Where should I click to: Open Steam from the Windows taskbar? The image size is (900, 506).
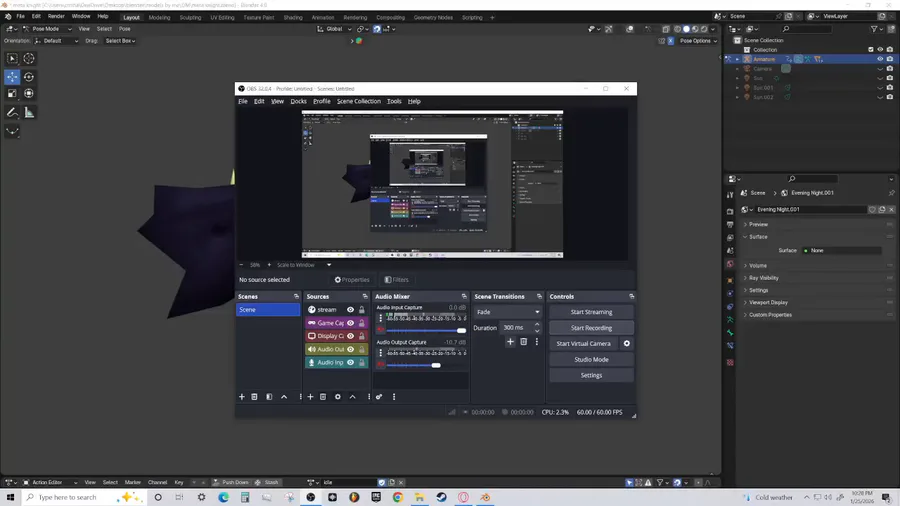pyautogui.click(x=441, y=497)
